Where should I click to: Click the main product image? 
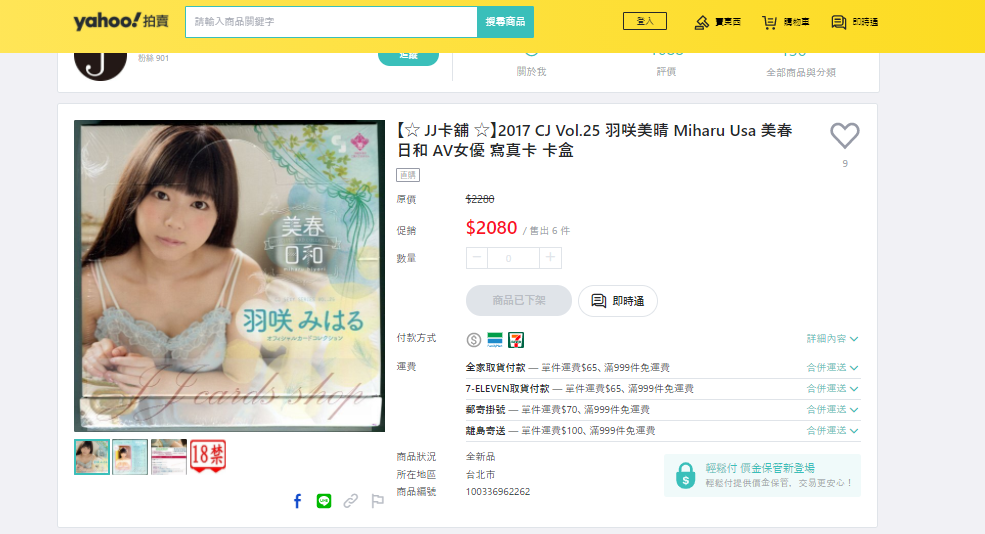(x=229, y=276)
